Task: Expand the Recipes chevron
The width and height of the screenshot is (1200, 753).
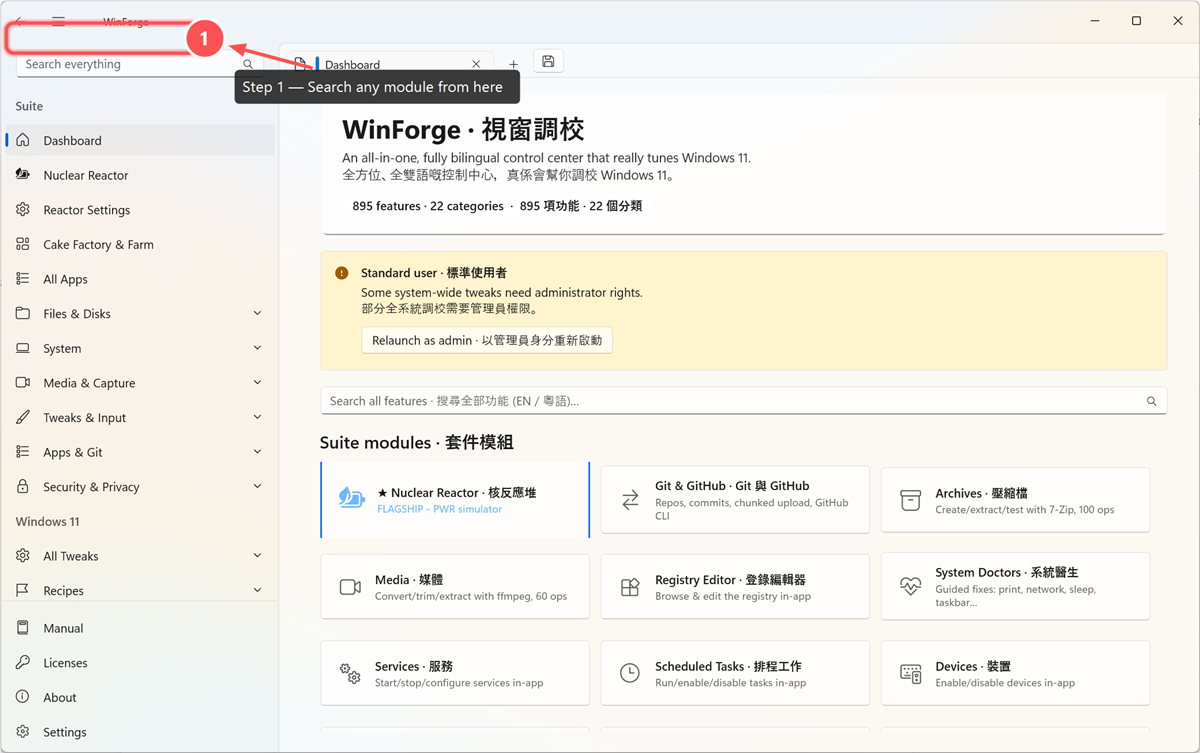Action: (257, 590)
